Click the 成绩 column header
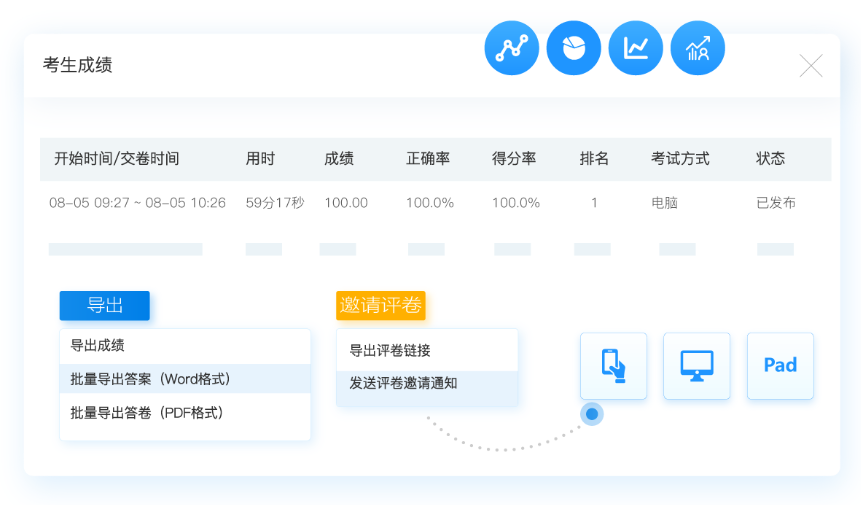Viewport: 861px width, 505px height. click(x=339, y=159)
